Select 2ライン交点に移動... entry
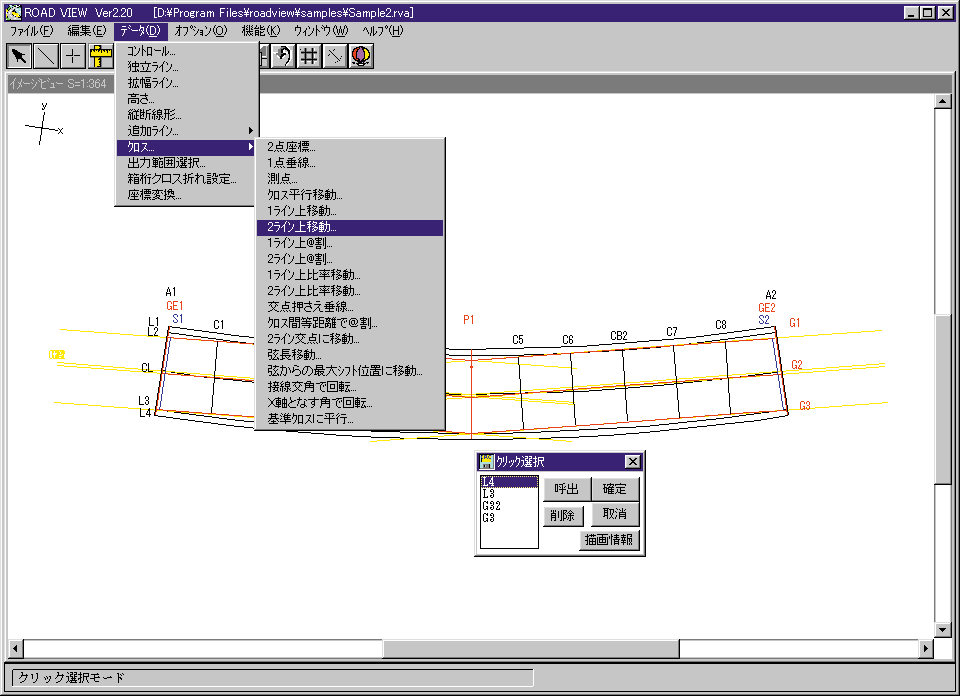The image size is (960, 696). (350, 339)
